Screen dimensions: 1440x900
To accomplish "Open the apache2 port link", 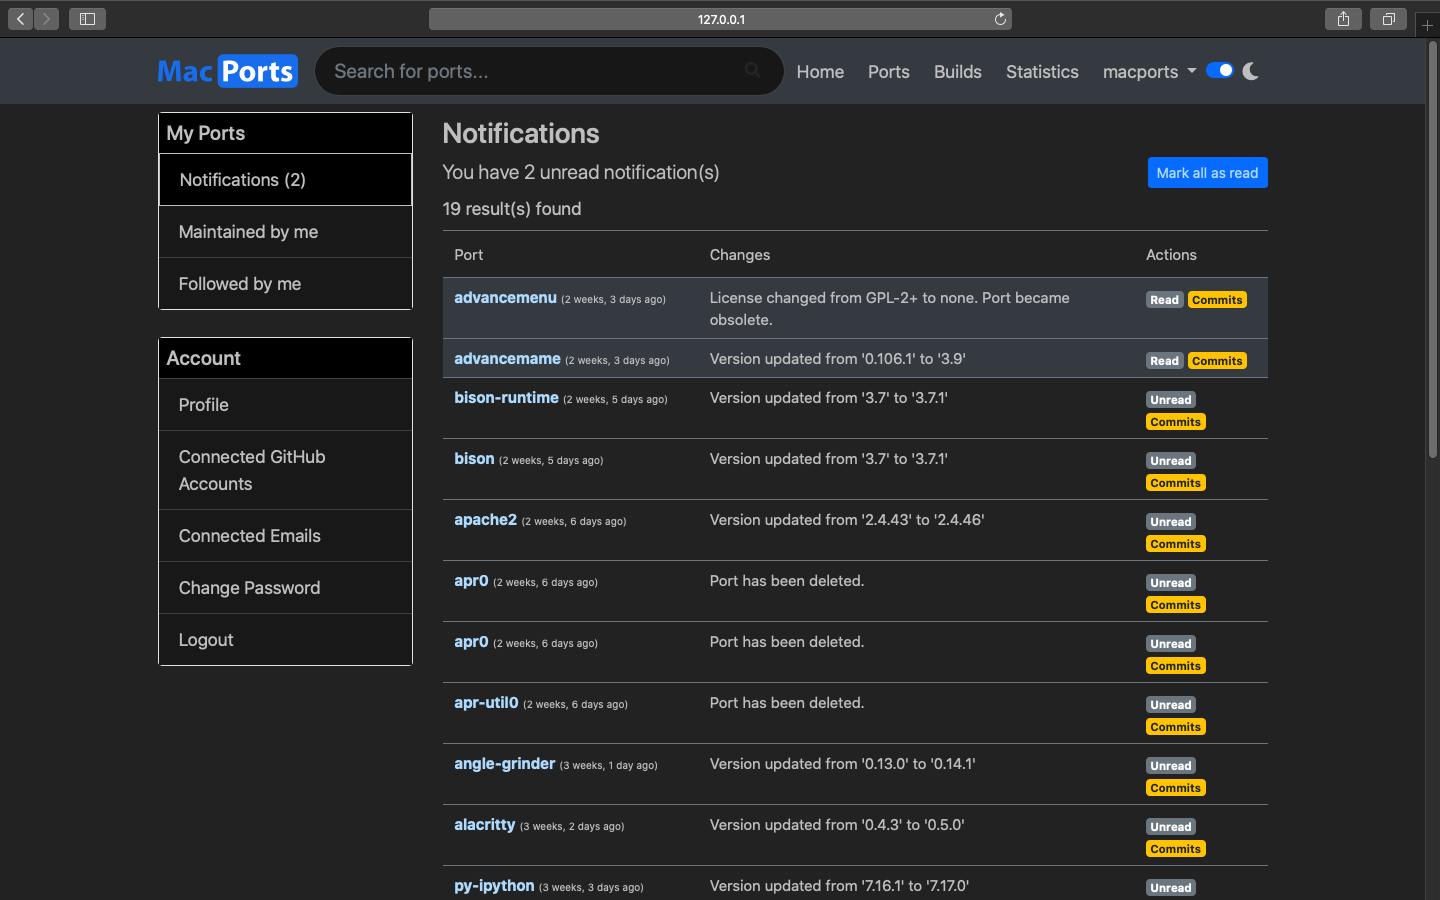I will [485, 520].
